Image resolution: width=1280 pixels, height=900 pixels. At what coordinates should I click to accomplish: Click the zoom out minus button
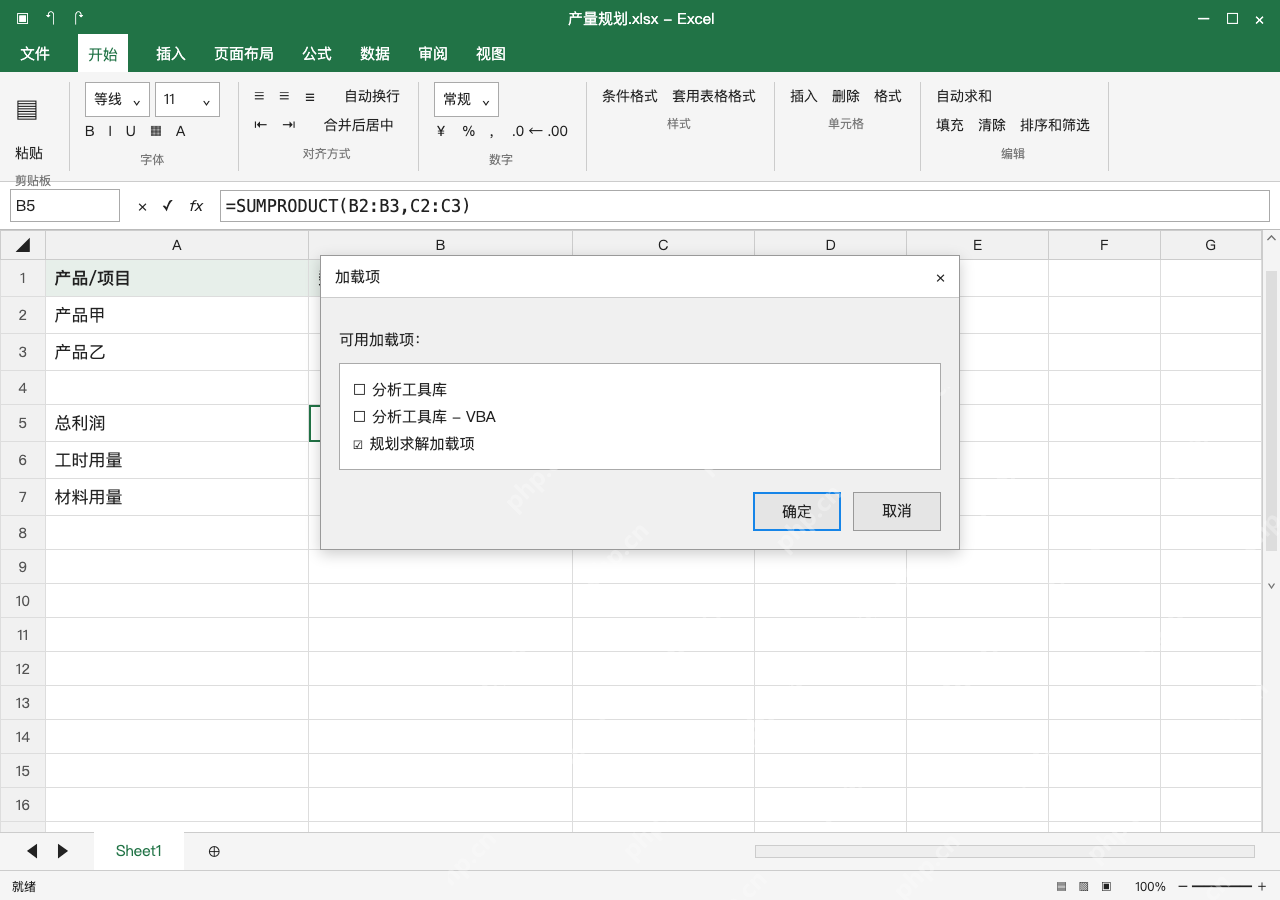[1183, 886]
